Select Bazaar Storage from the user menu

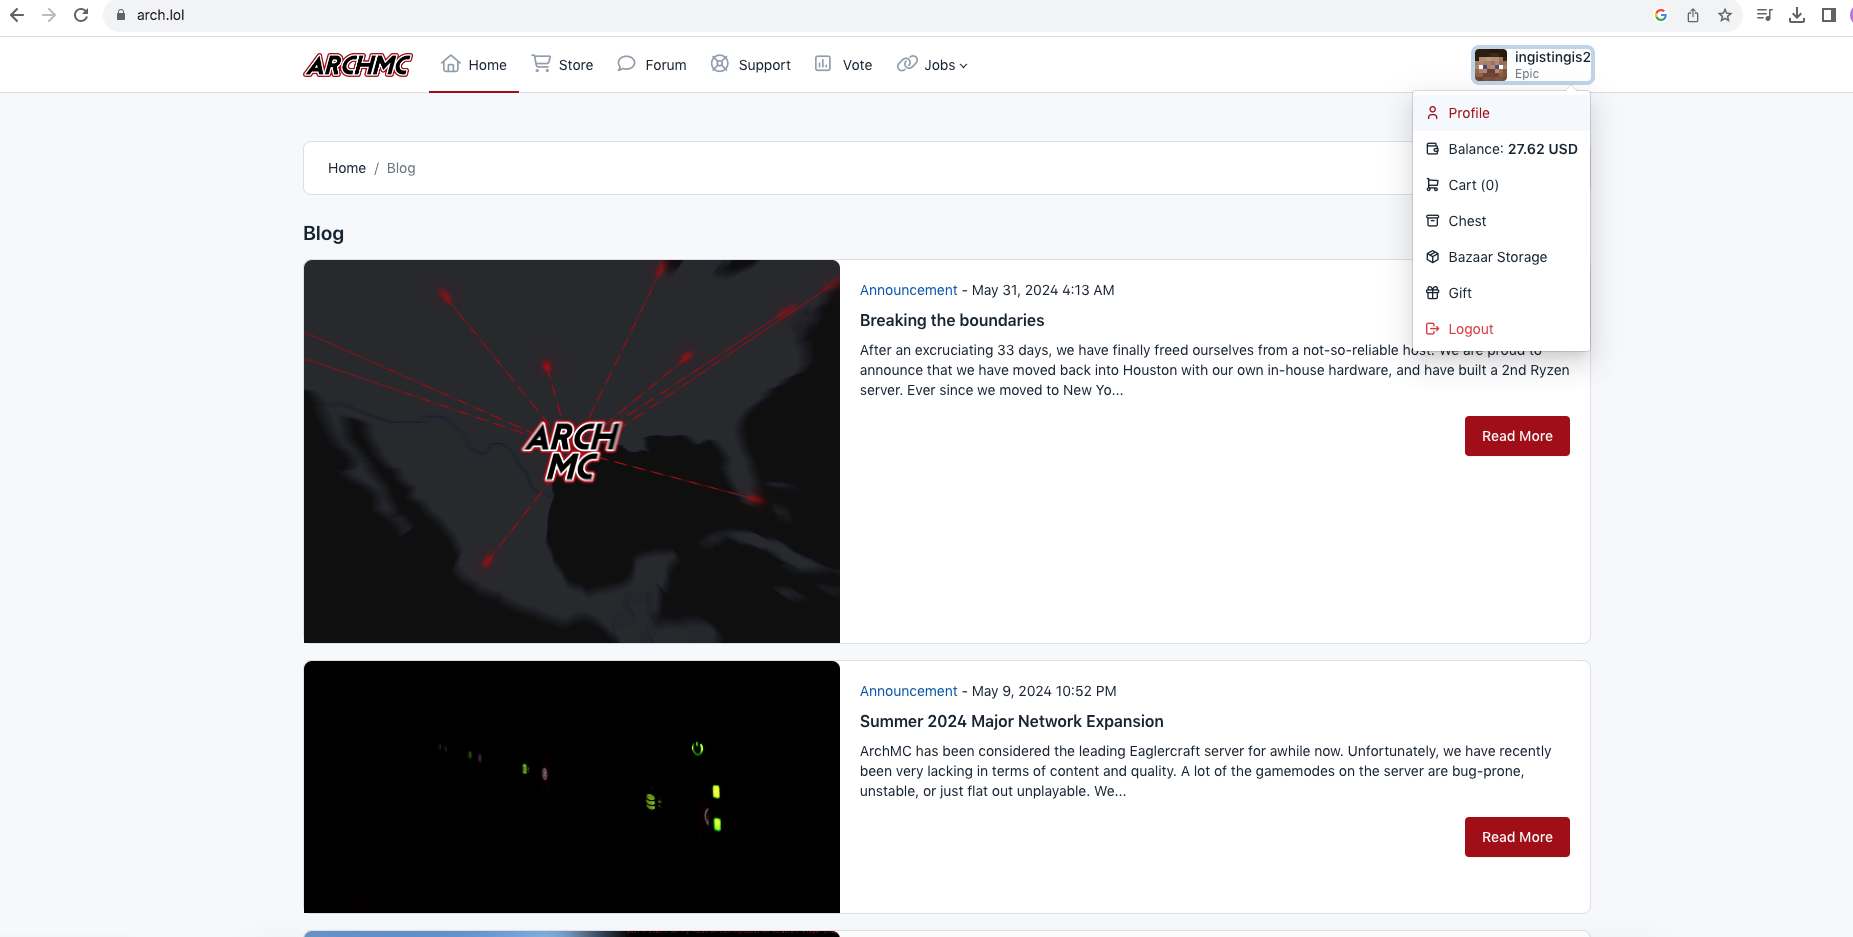pyautogui.click(x=1501, y=257)
